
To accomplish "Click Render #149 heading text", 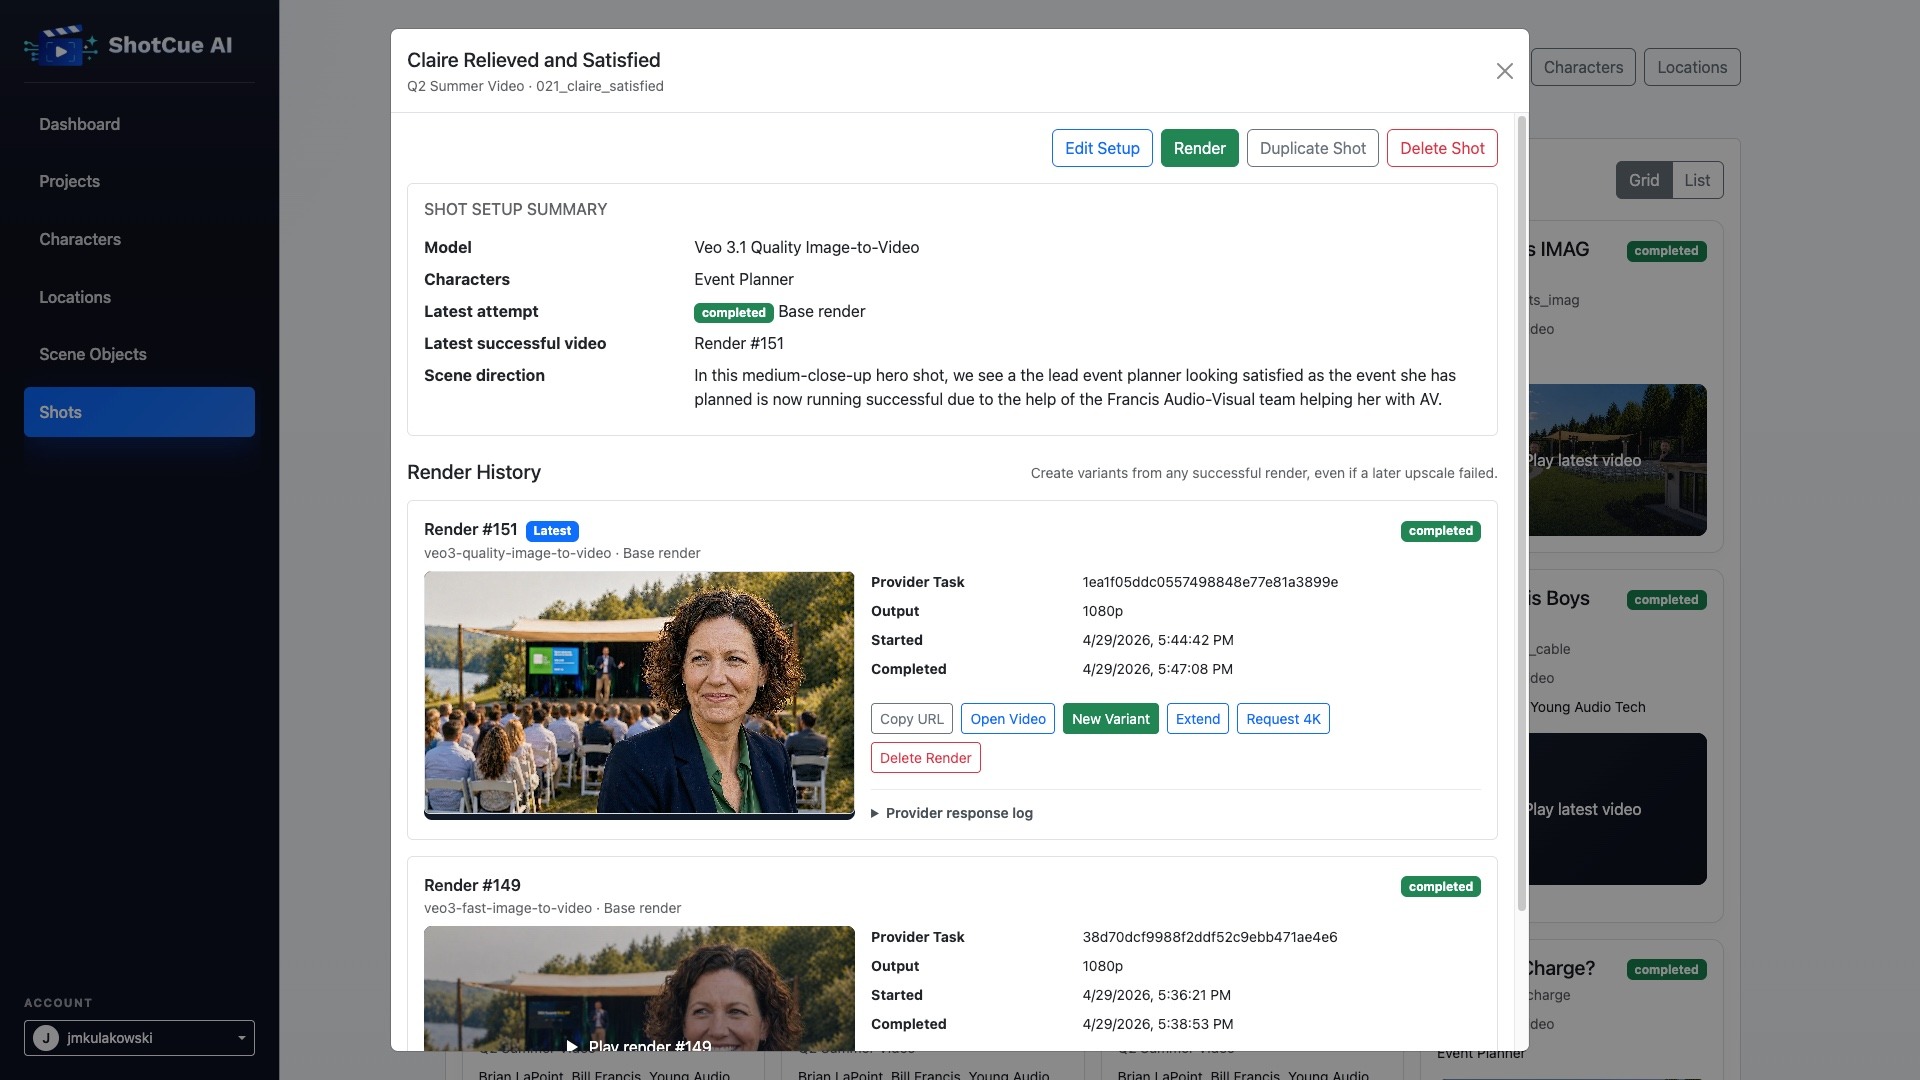I will 472,885.
